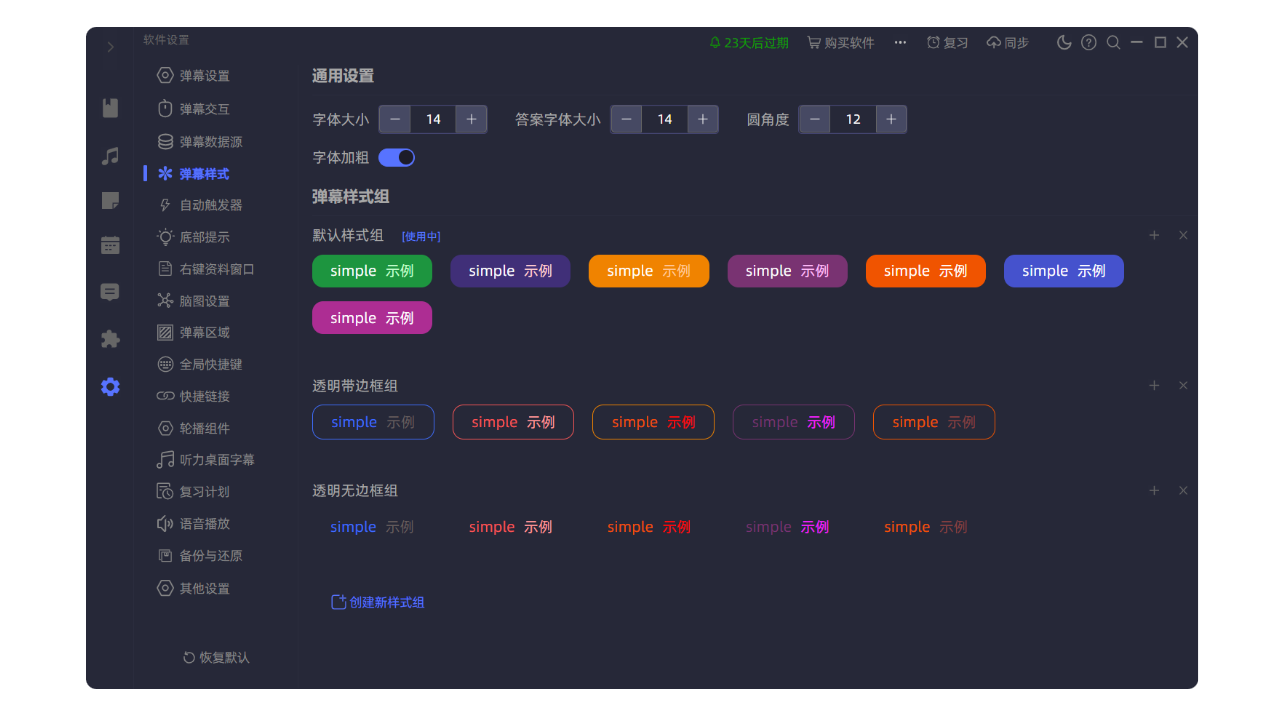Switch to dark mode with the moon icon
The width and height of the screenshot is (1280, 720).
(x=1064, y=42)
